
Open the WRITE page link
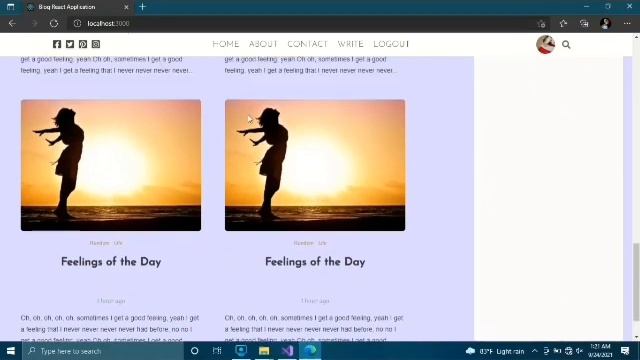350,44
